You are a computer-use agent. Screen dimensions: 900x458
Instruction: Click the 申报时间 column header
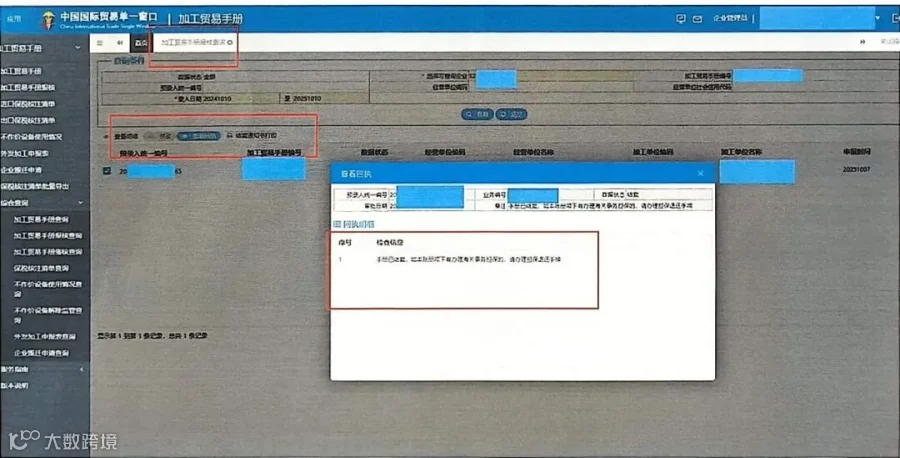click(x=857, y=152)
